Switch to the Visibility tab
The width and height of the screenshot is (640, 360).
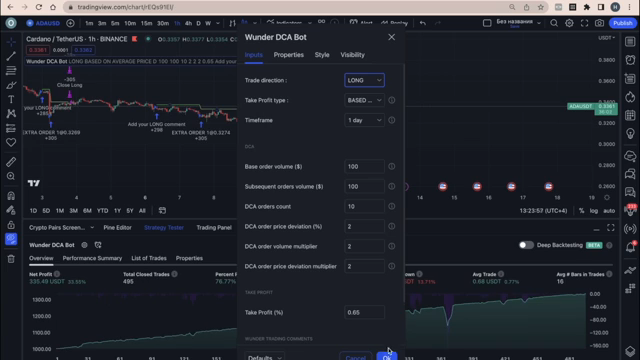[x=353, y=55]
